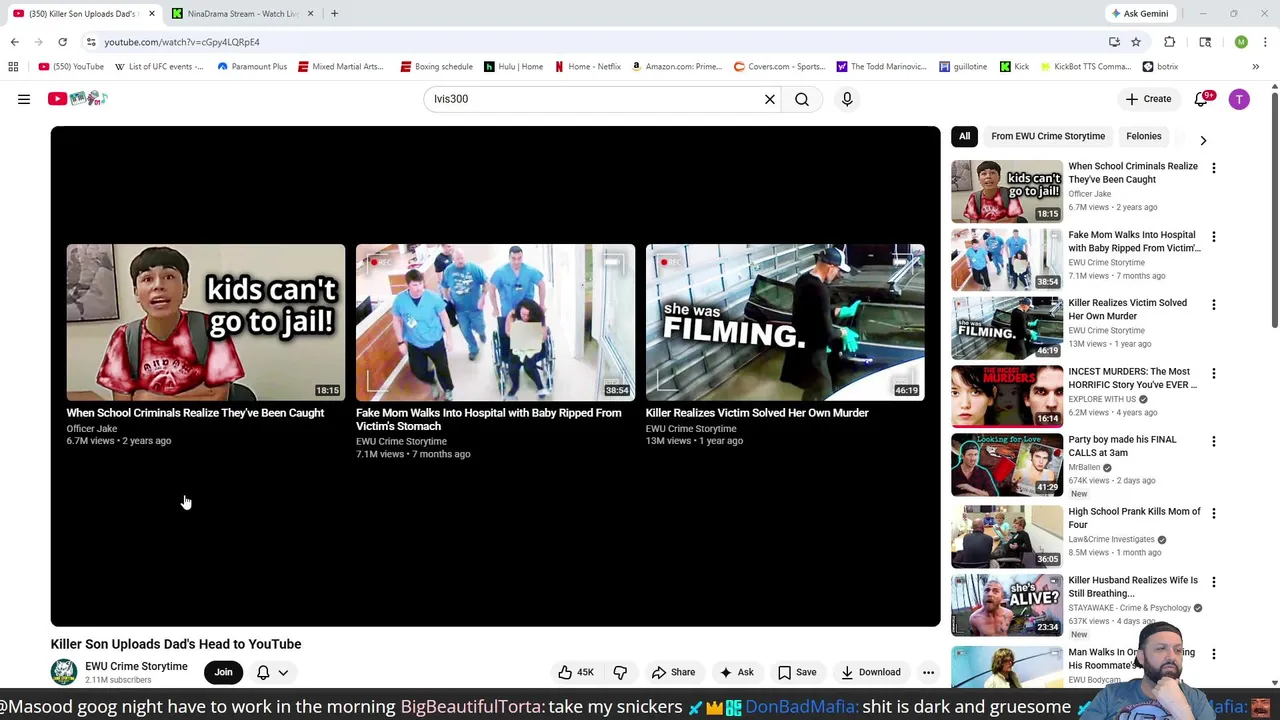This screenshot has width=1280, height=720.
Task: Open EWU Crime Storytime channel name link
Action: click(136, 666)
